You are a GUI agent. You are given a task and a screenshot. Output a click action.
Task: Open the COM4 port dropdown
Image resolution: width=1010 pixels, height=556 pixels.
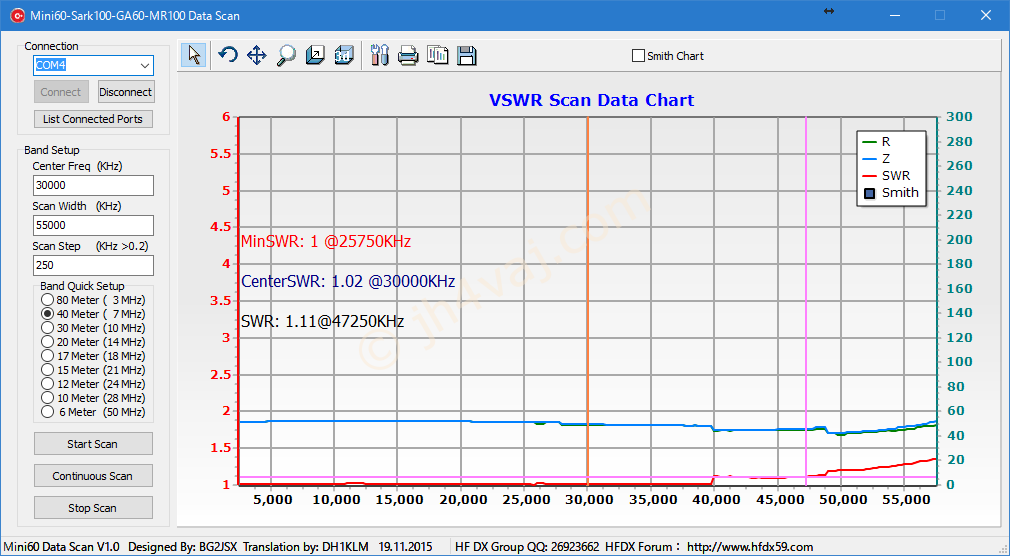[144, 65]
